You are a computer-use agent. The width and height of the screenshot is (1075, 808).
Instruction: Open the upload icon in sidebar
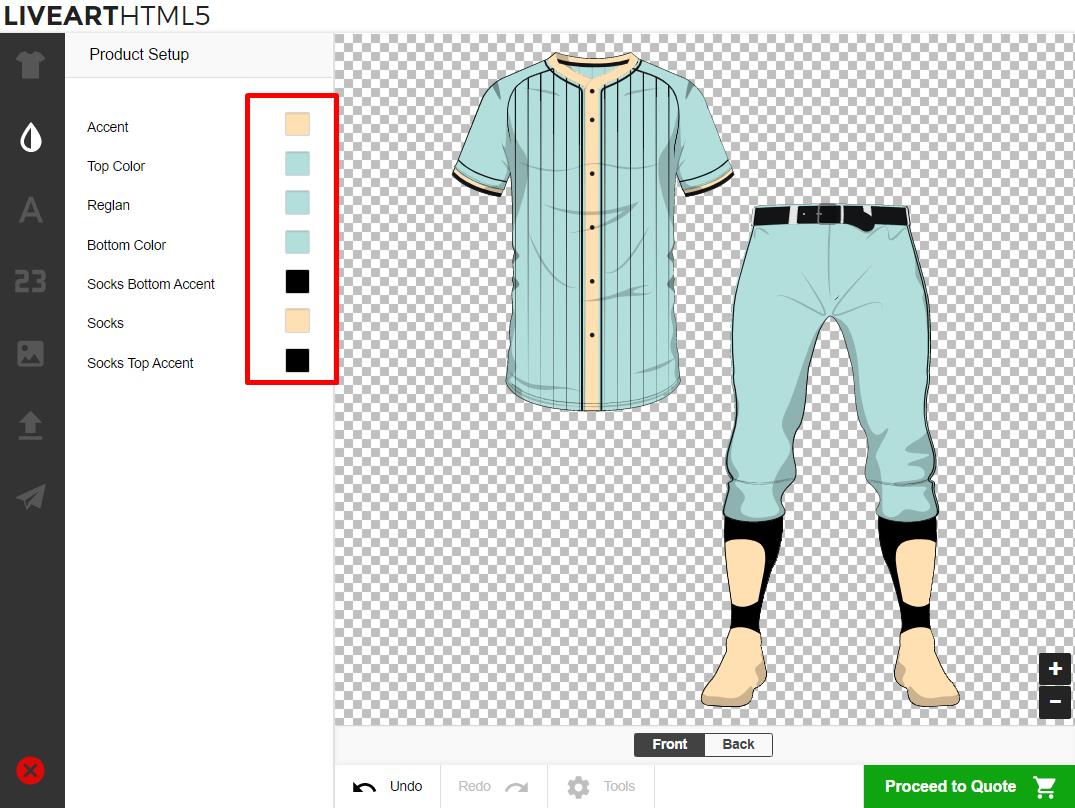point(31,425)
